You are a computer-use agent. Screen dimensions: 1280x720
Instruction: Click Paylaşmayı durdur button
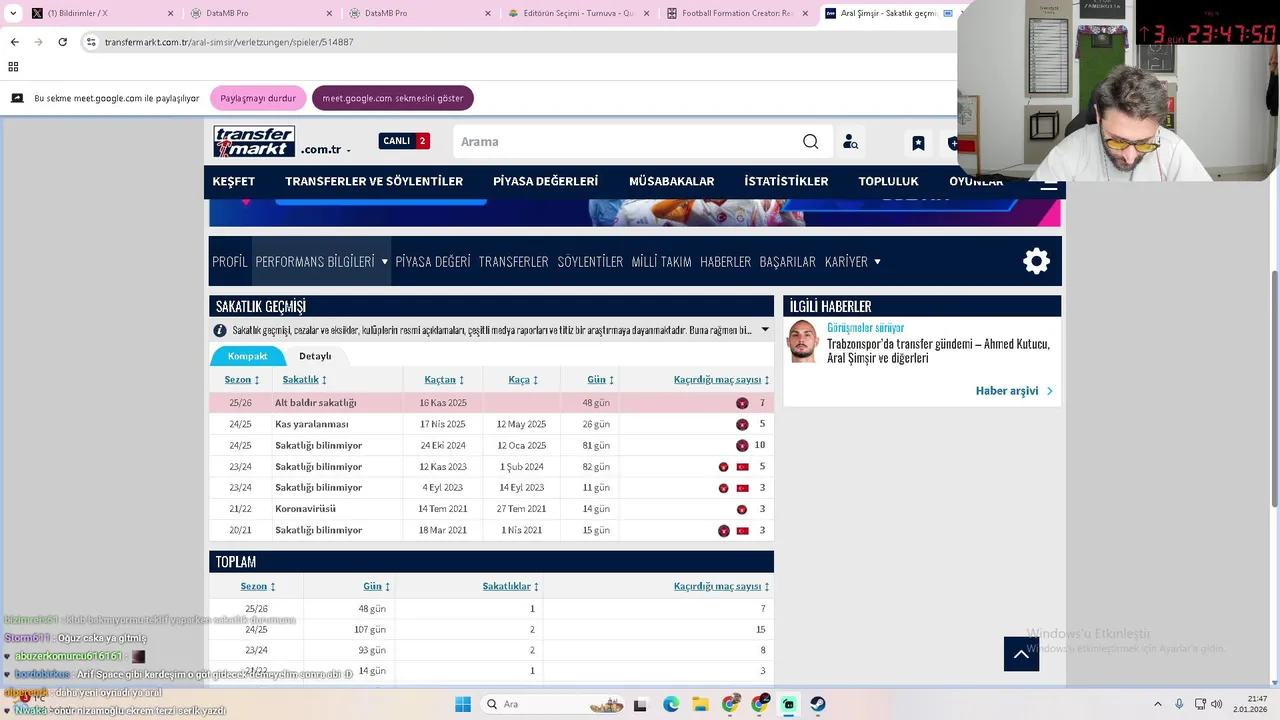point(258,98)
